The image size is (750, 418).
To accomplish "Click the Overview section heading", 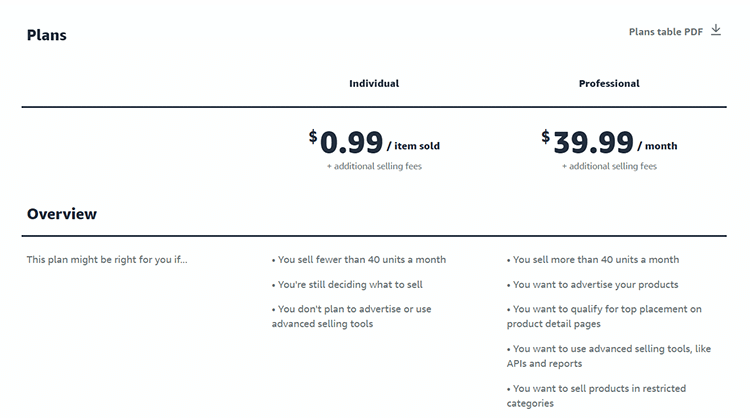I will [62, 214].
